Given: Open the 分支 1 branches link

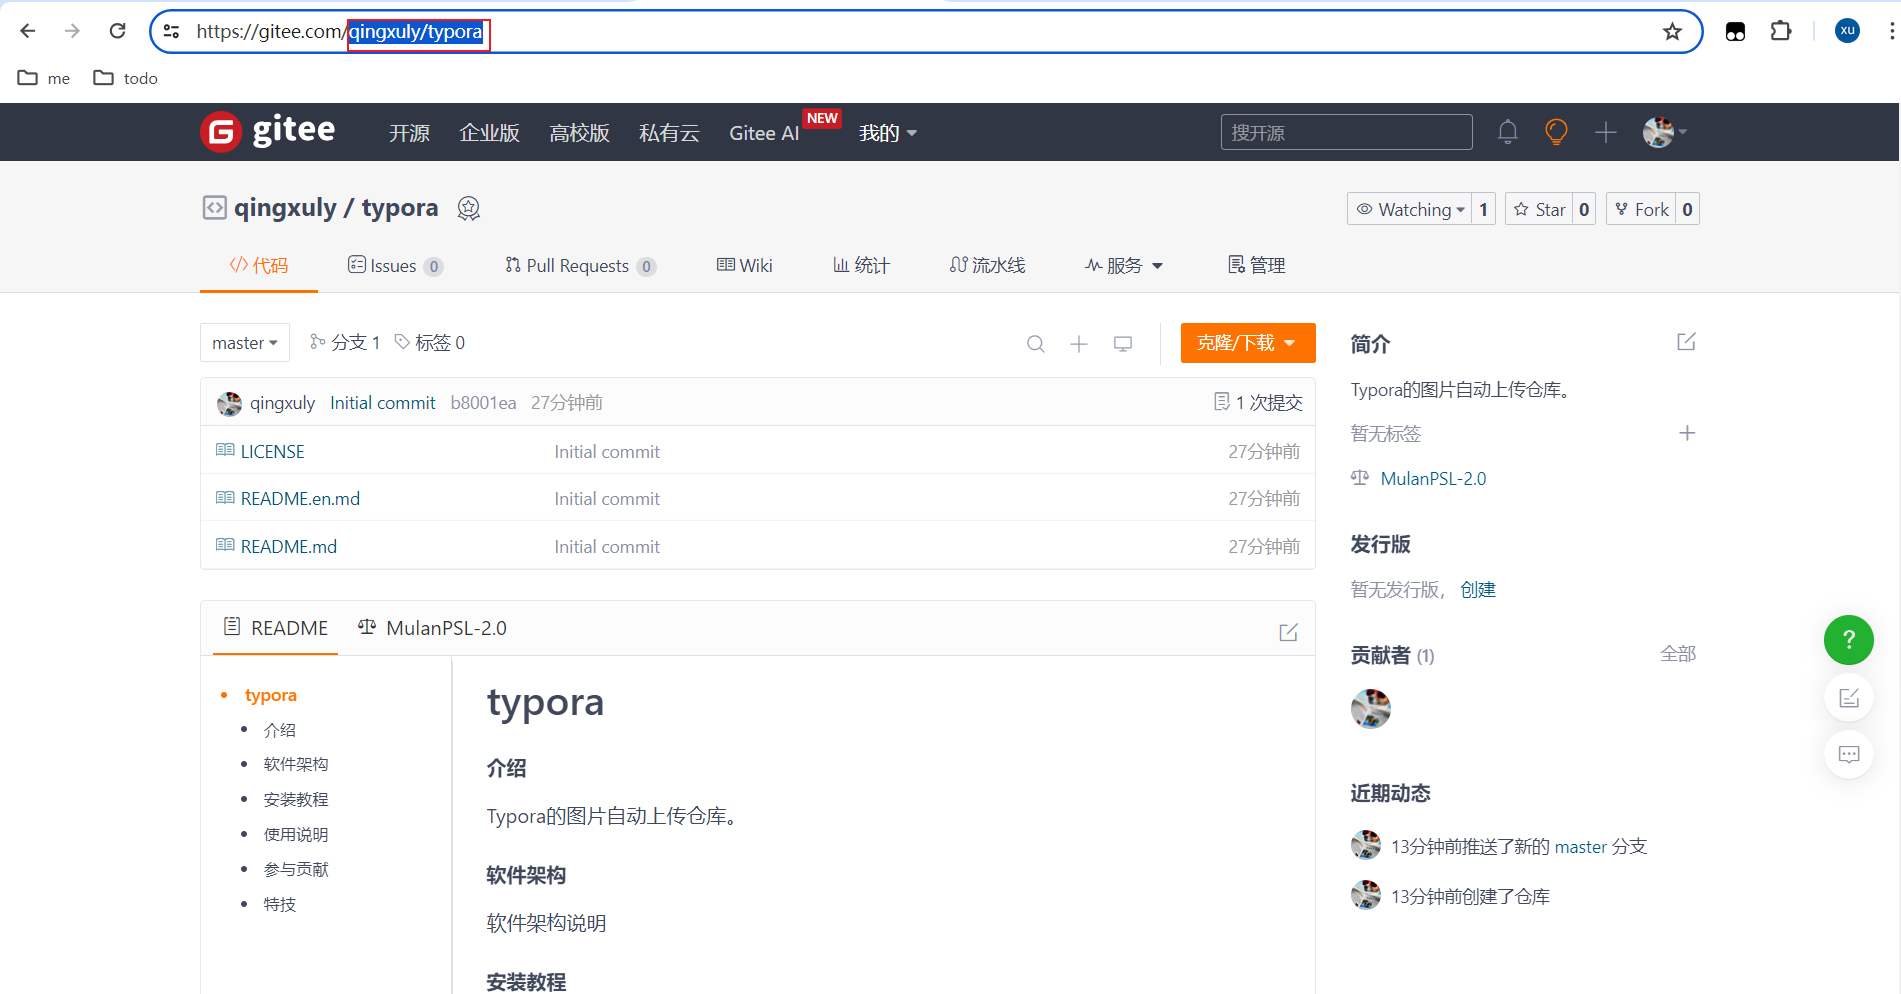Looking at the screenshot, I should tap(345, 342).
